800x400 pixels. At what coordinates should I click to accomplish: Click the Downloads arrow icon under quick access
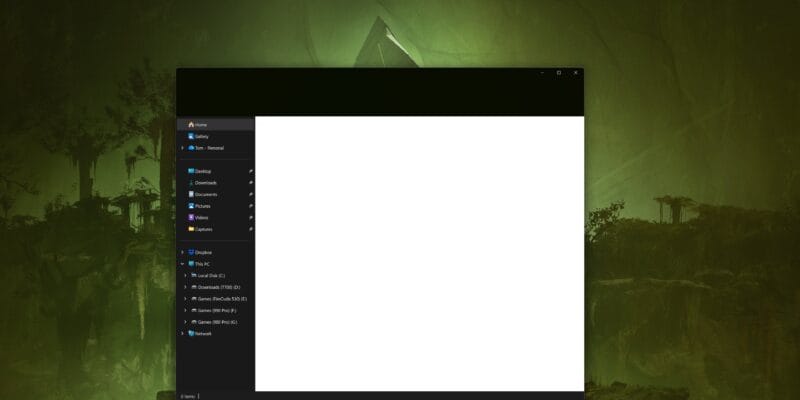[x=191, y=183]
